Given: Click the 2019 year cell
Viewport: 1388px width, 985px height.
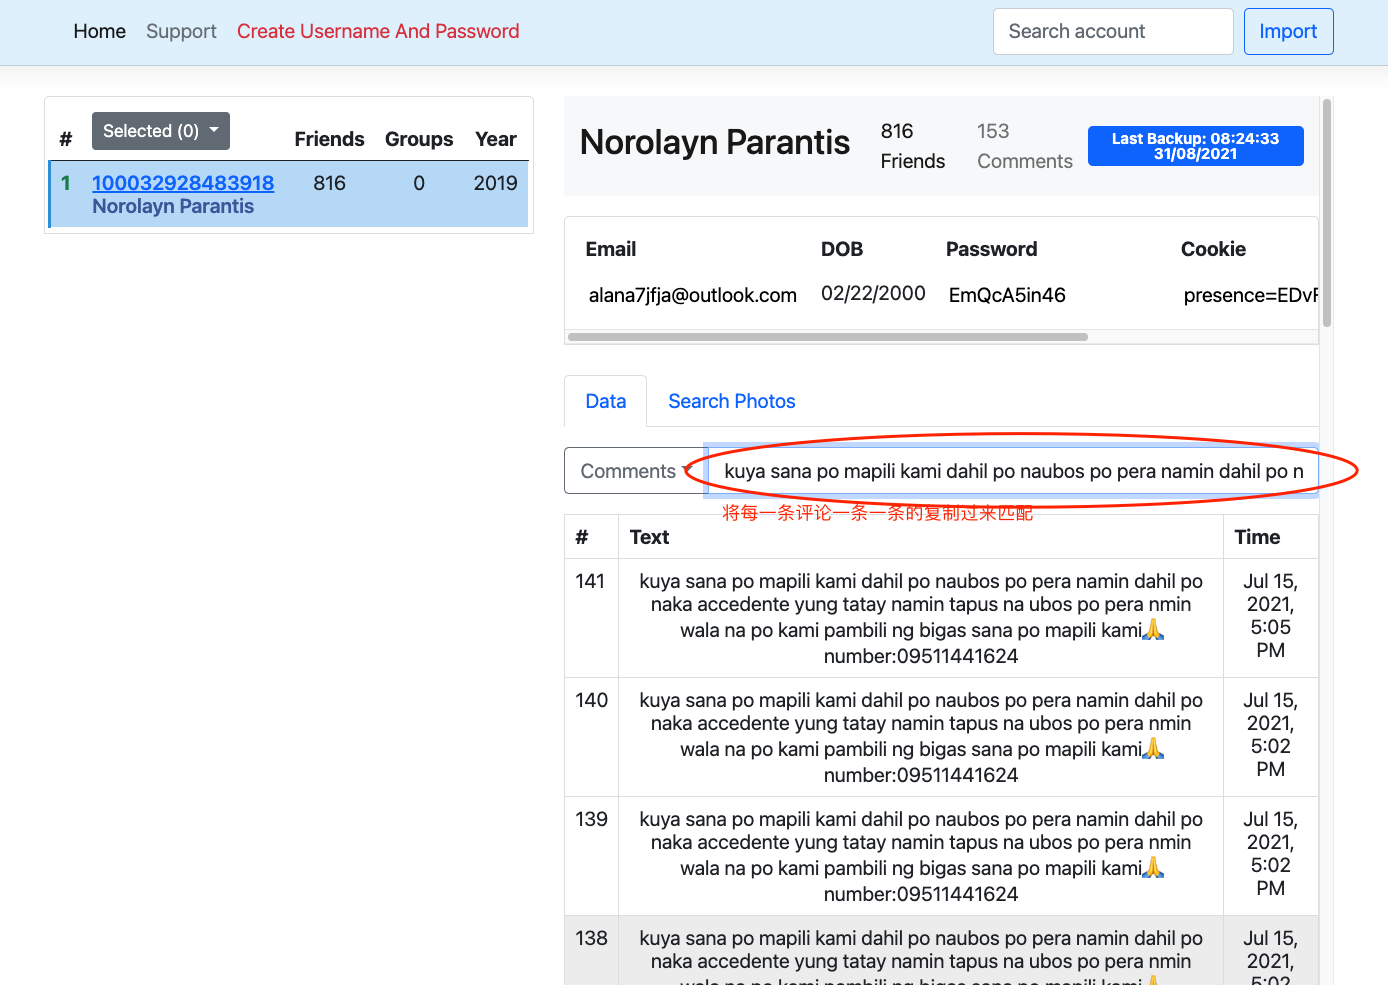Looking at the screenshot, I should coord(496,183).
